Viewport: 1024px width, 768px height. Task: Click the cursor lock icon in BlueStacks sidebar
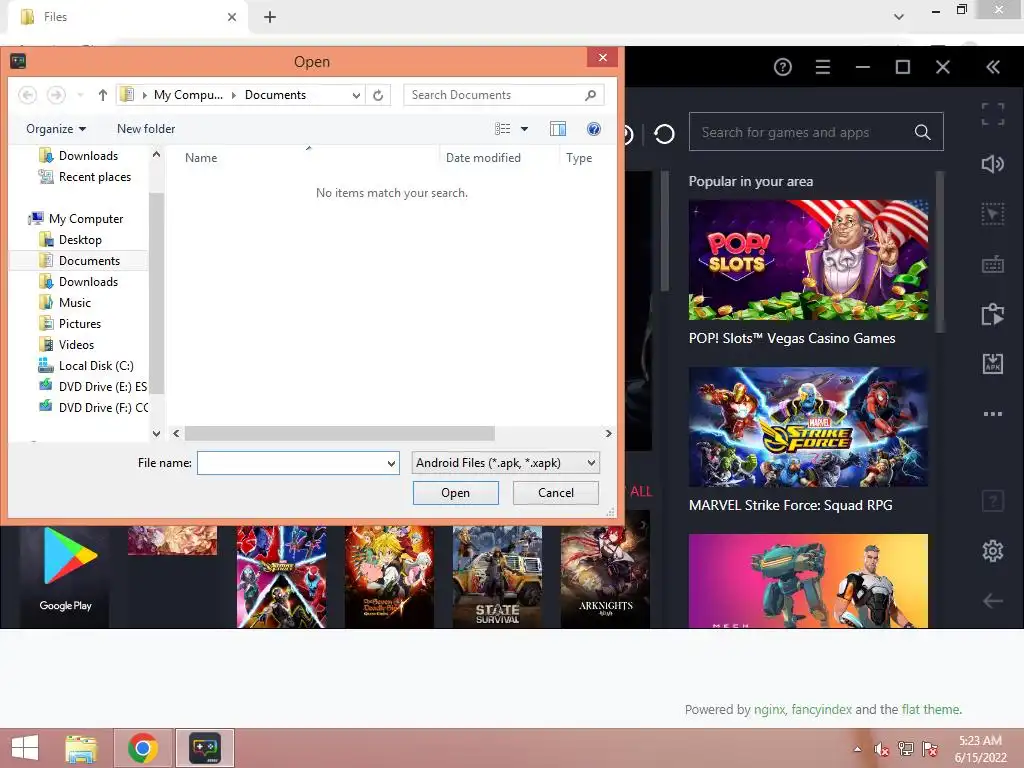(x=993, y=214)
